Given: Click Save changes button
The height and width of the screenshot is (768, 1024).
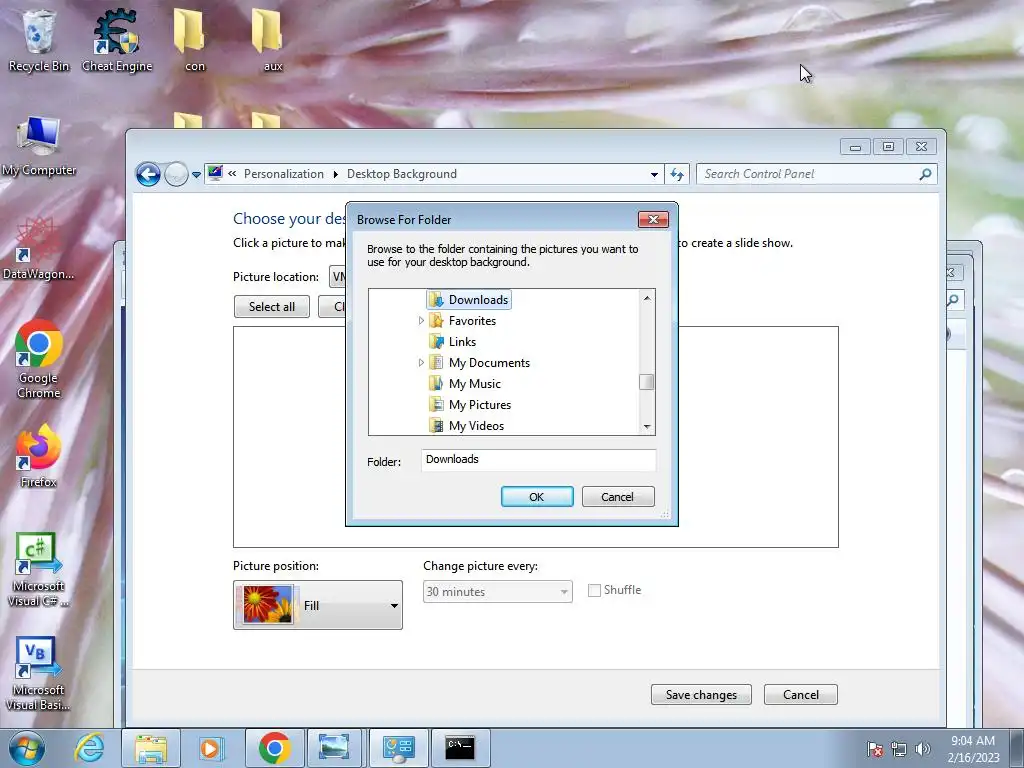Looking at the screenshot, I should (701, 694).
